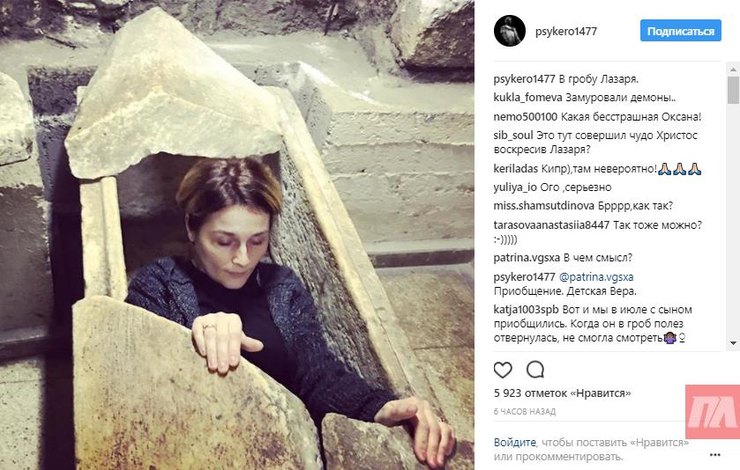Like the post with heart icon

click(x=503, y=370)
